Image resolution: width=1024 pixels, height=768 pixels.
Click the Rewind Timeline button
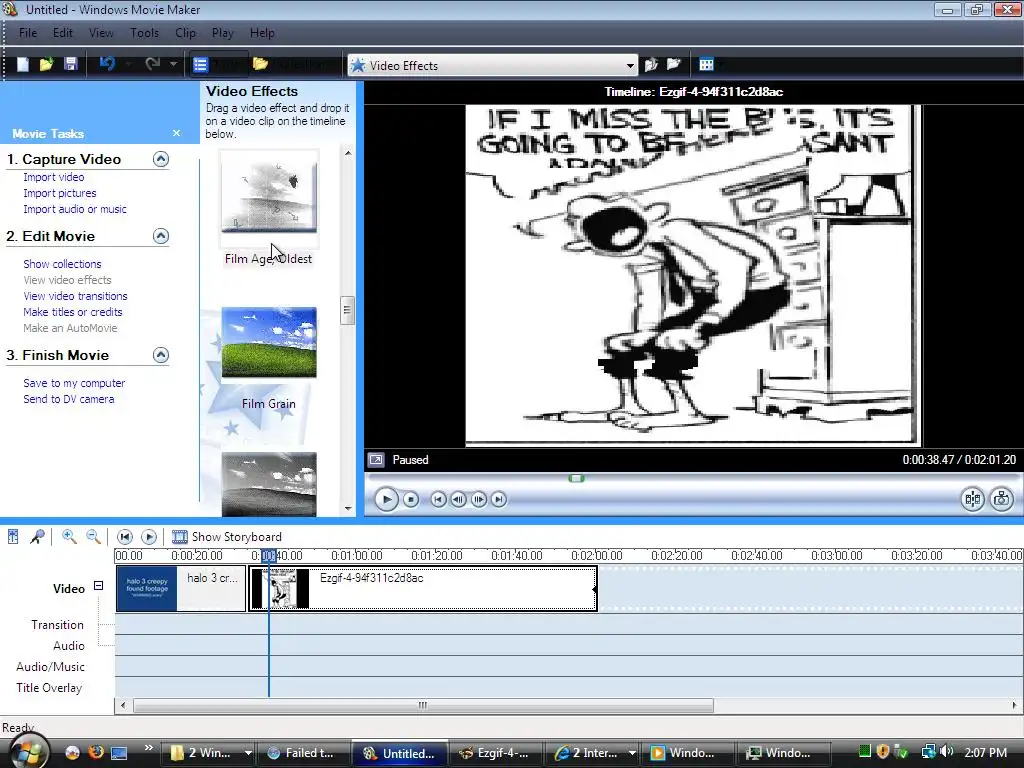click(125, 537)
